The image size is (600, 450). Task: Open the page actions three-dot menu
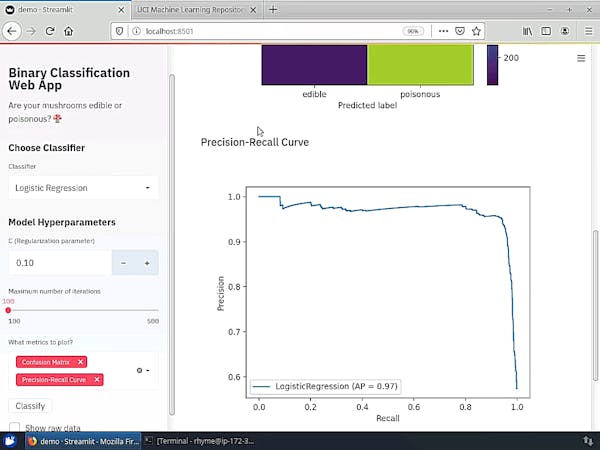443,31
